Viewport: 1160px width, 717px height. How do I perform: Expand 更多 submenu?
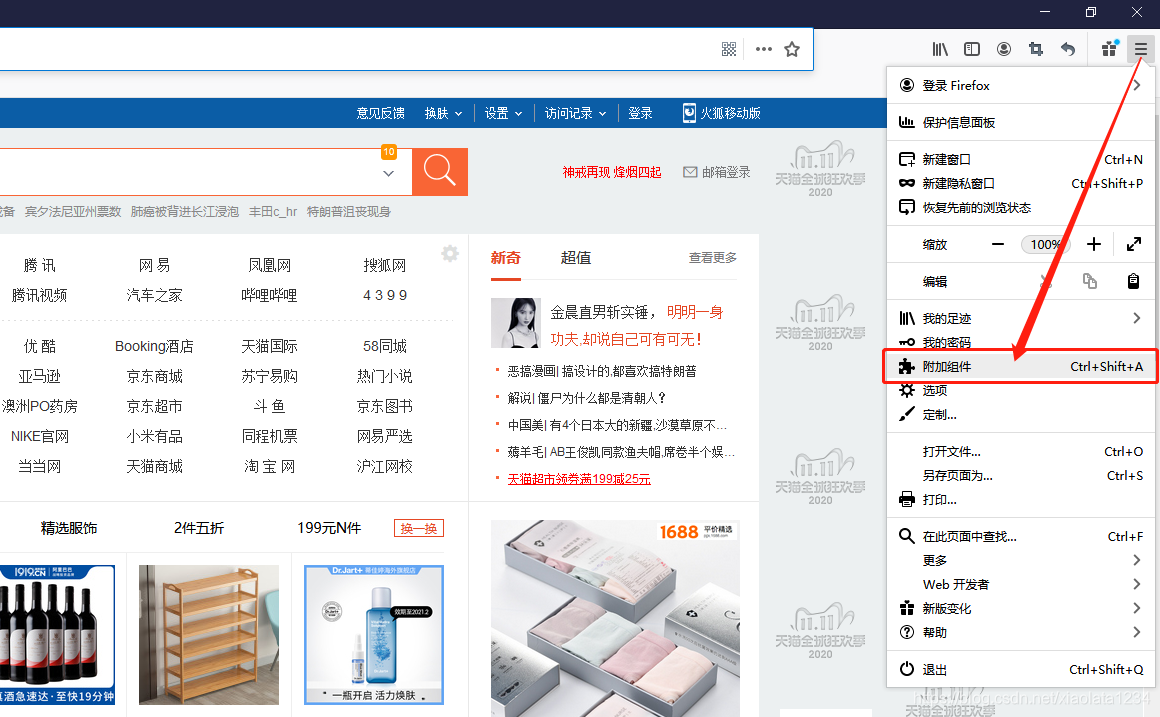tap(1021, 560)
